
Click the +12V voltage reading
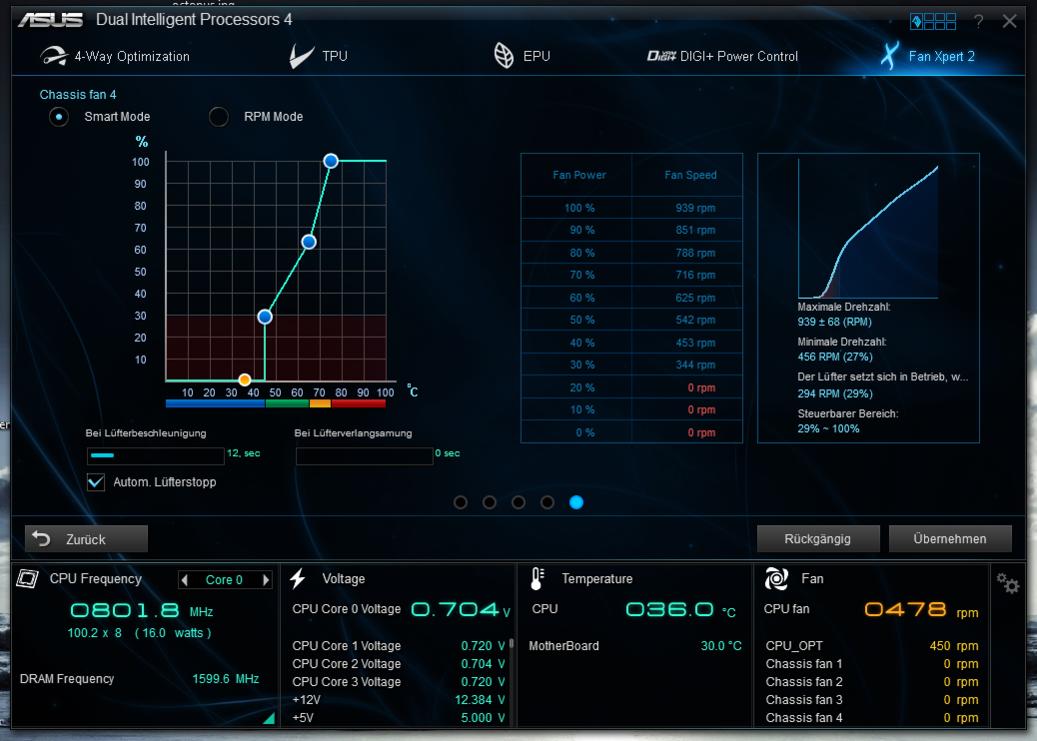coord(480,700)
